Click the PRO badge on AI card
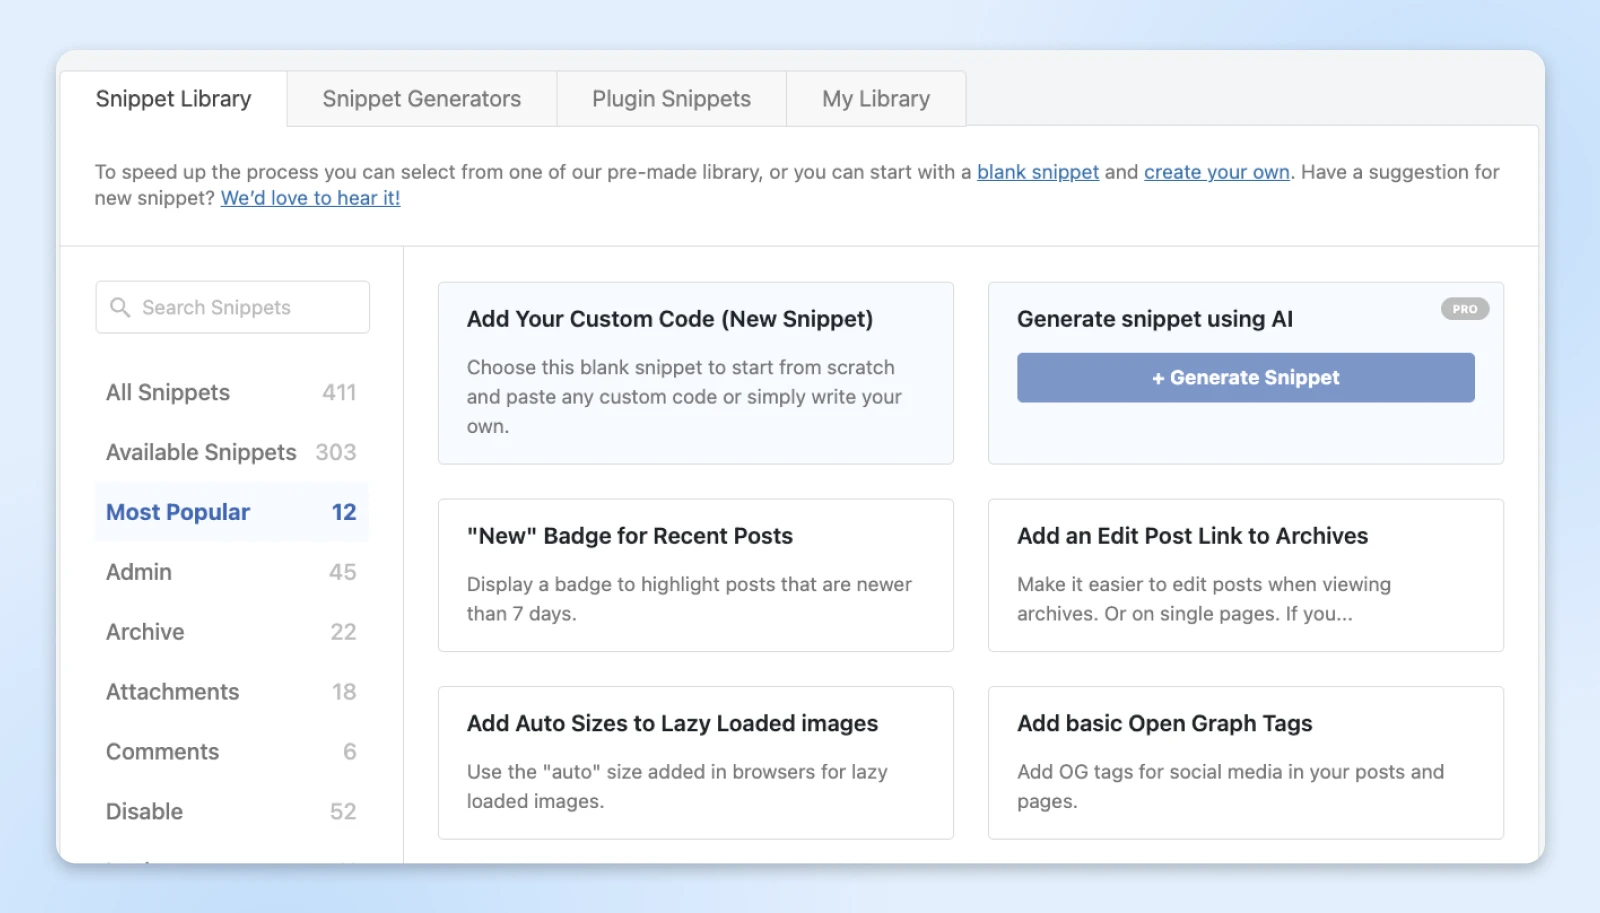Viewport: 1600px width, 913px height. pyautogui.click(x=1464, y=309)
